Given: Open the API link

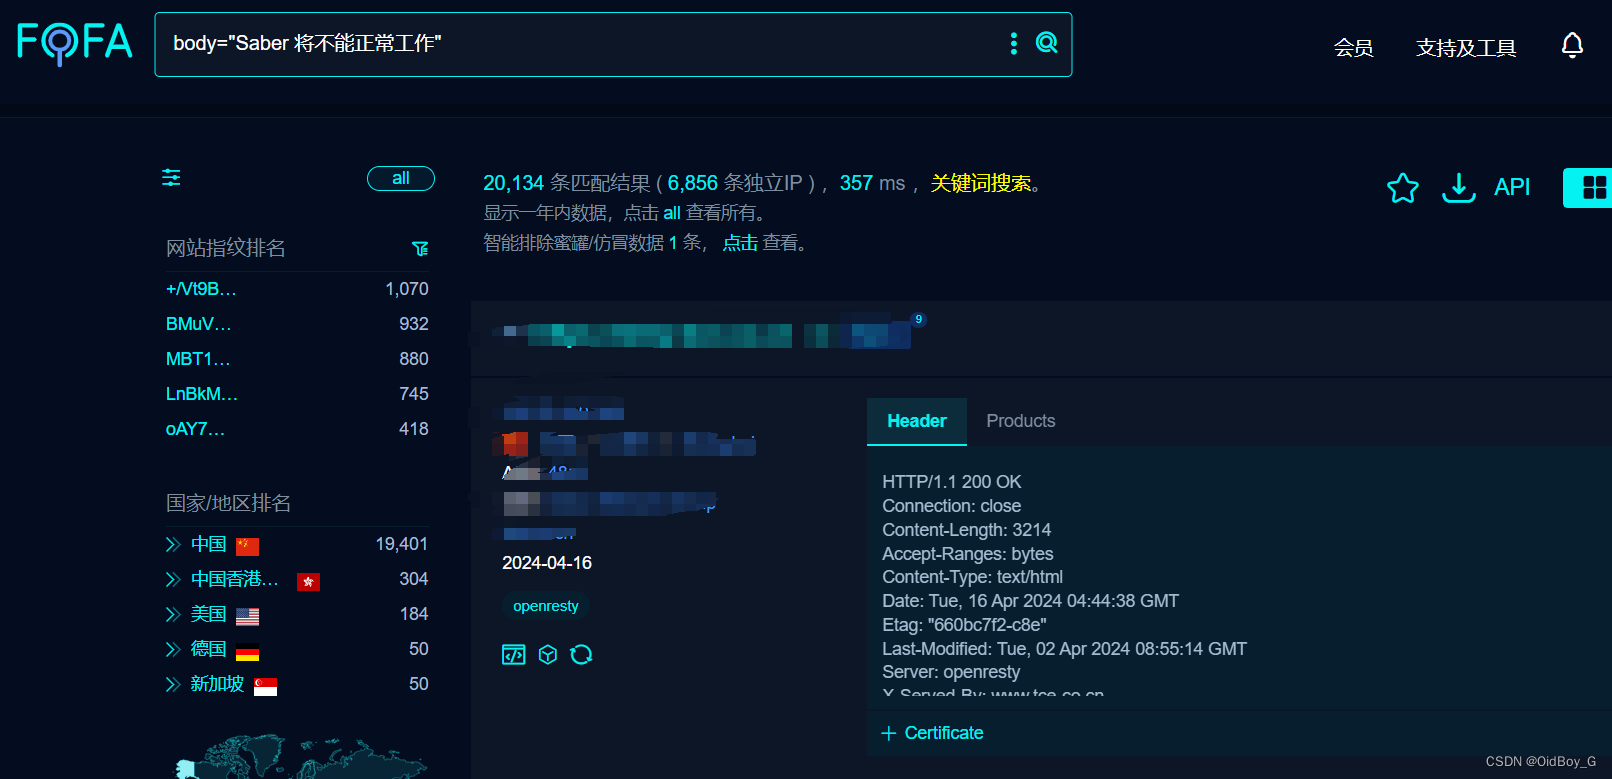Looking at the screenshot, I should (1512, 187).
